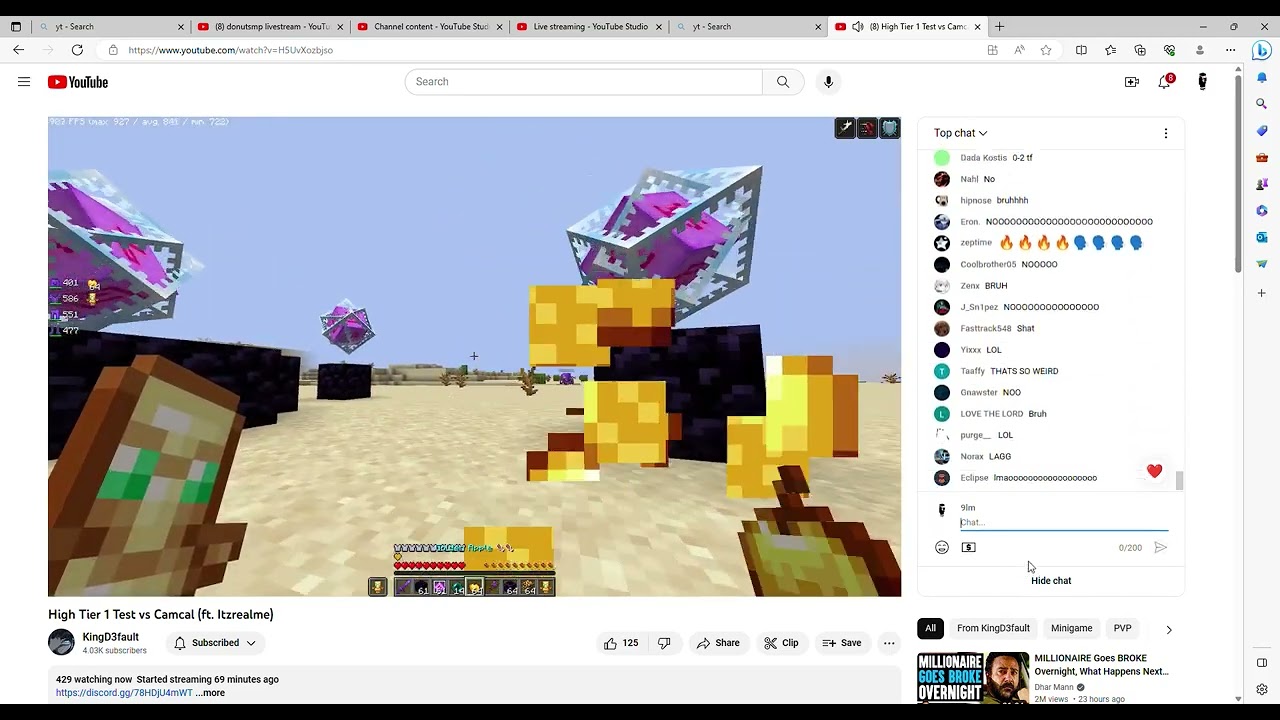Viewport: 1280px width, 720px height.
Task: Open the chat emoji picker
Action: point(942,548)
